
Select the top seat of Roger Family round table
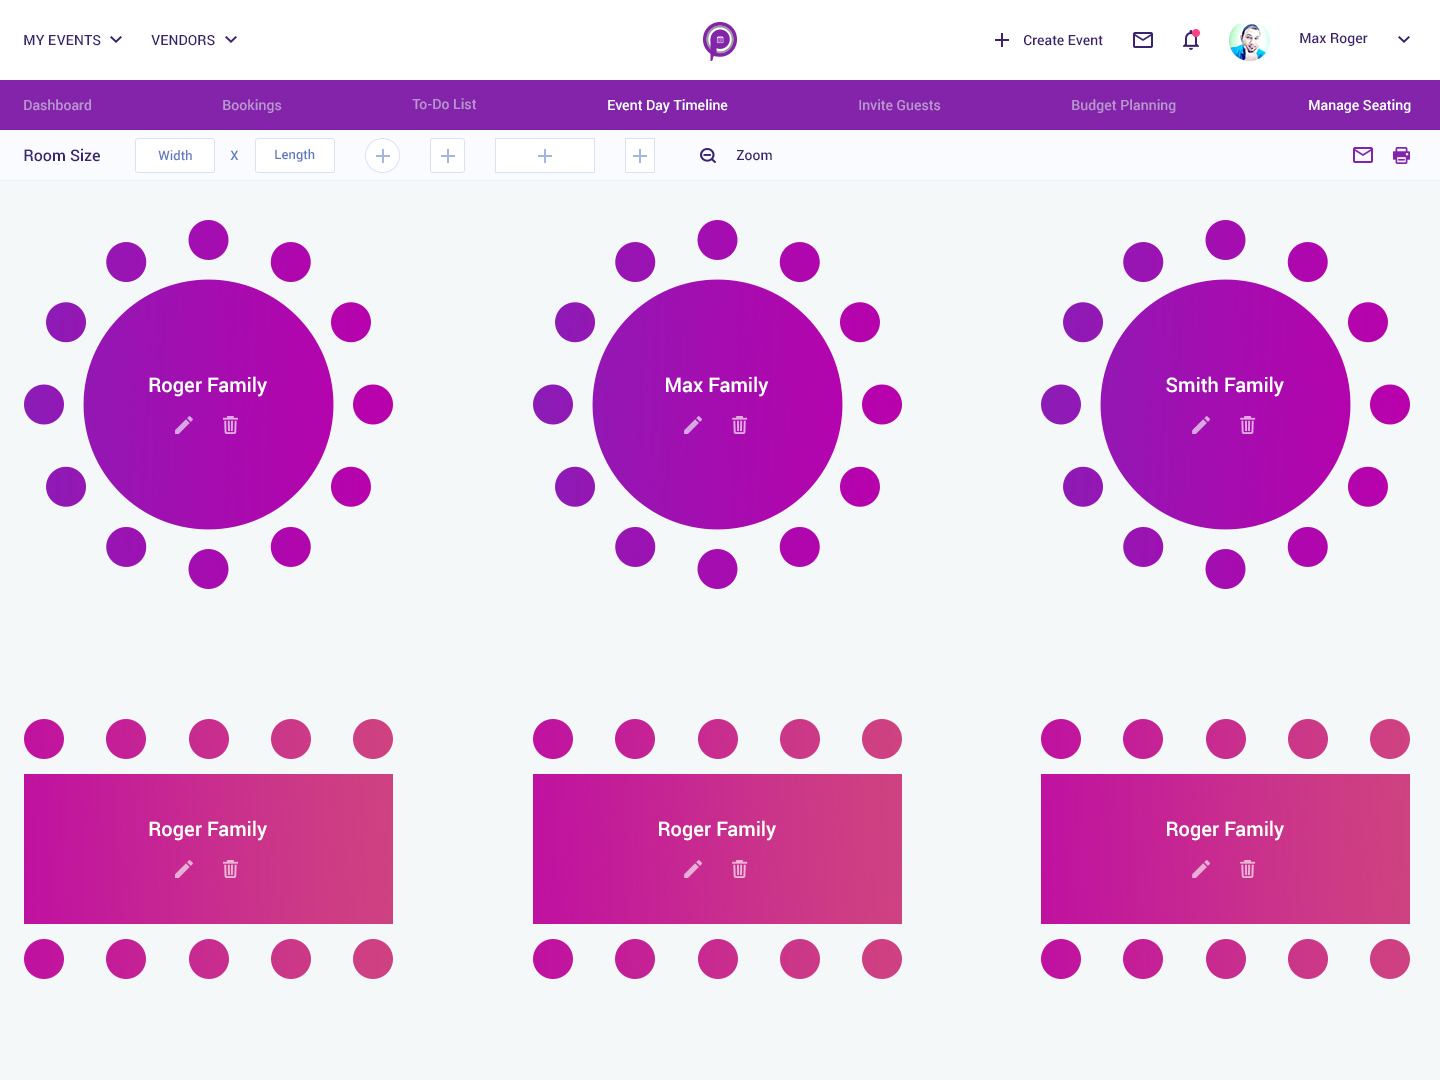tap(208, 240)
